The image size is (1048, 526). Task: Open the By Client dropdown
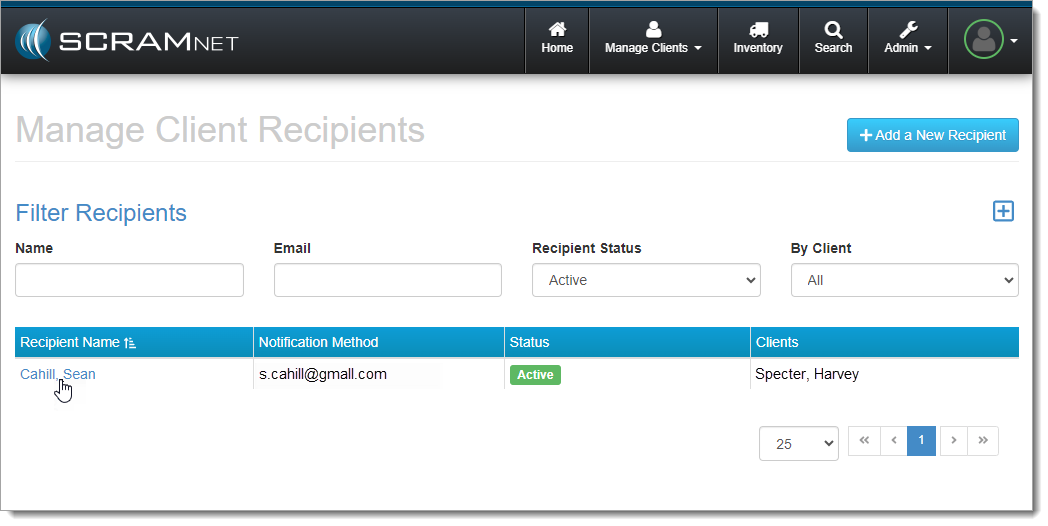click(x=904, y=280)
